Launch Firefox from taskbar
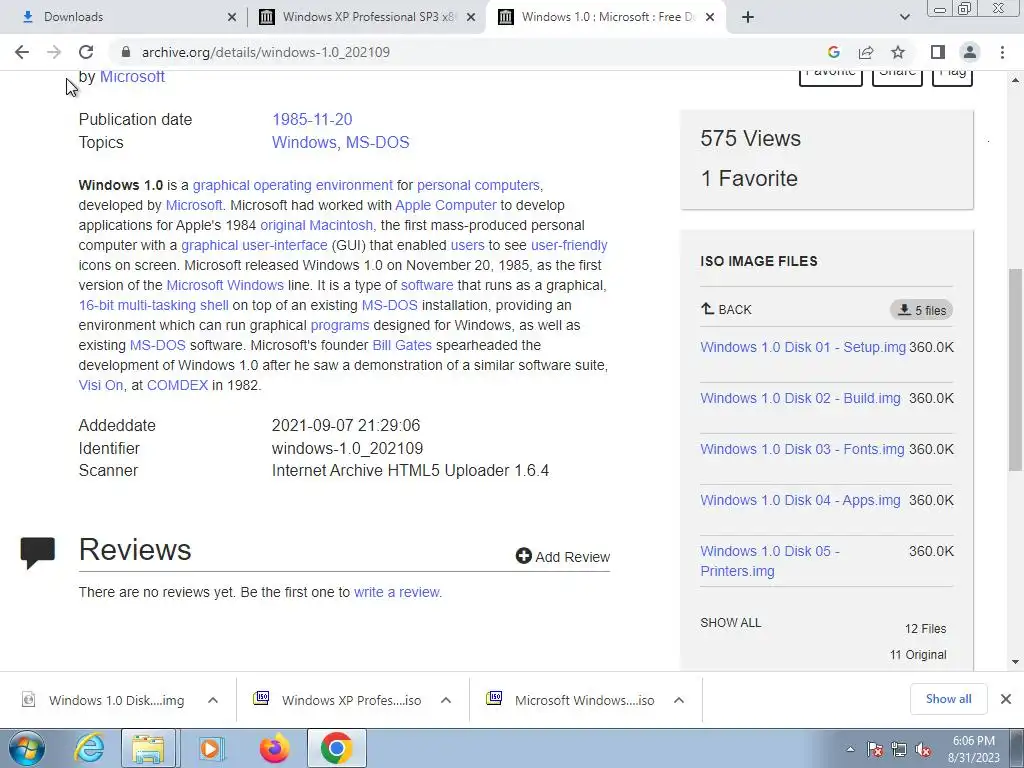Viewport: 1024px width, 768px height. (x=274, y=748)
